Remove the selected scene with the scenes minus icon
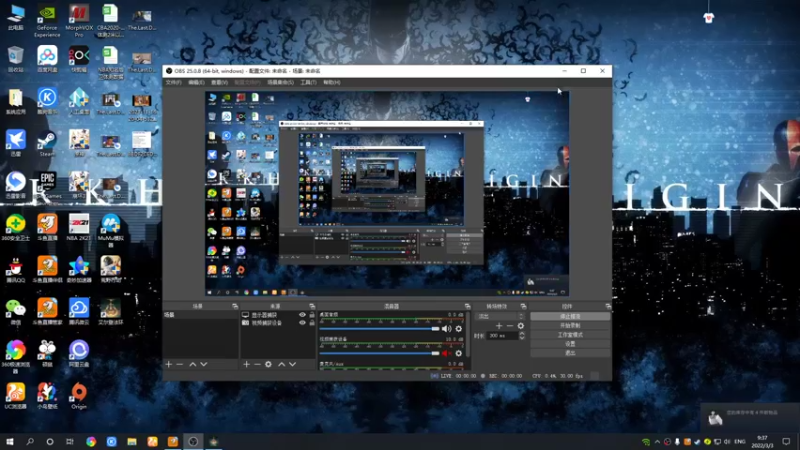Viewport: 800px width, 450px height. click(x=180, y=364)
